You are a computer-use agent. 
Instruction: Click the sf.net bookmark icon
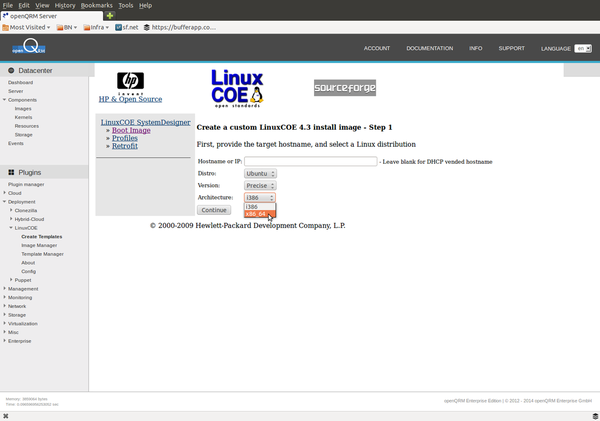[118, 27]
